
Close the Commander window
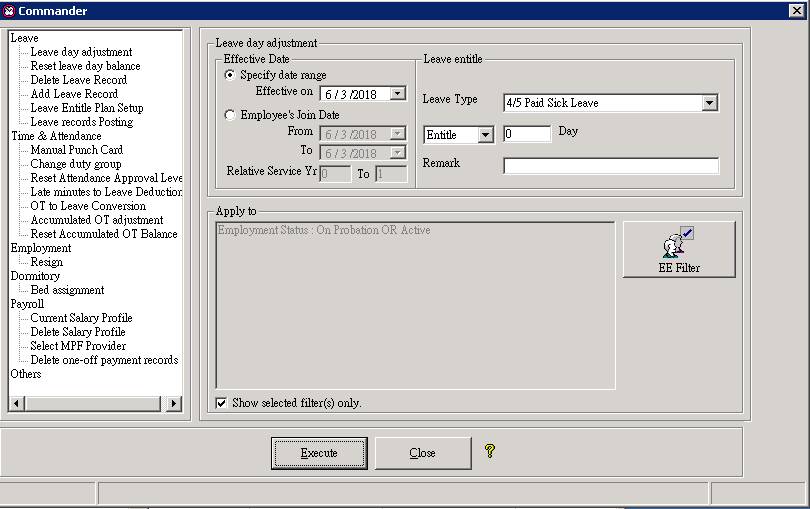point(797,10)
